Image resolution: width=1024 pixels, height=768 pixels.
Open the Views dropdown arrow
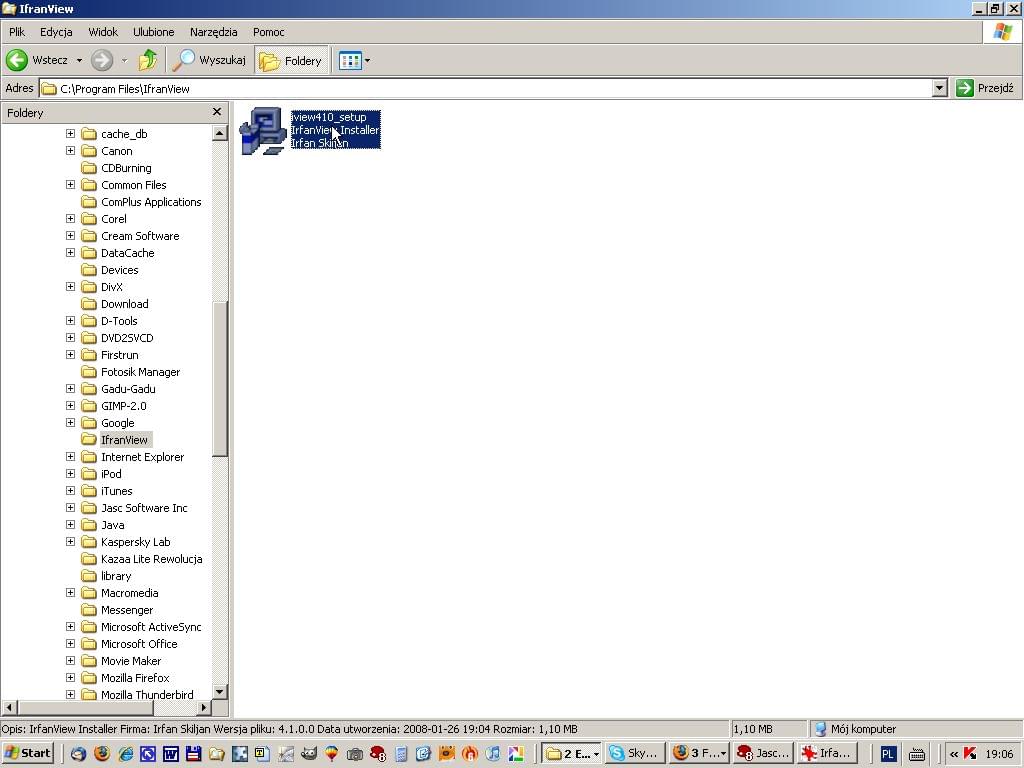[x=367, y=61]
